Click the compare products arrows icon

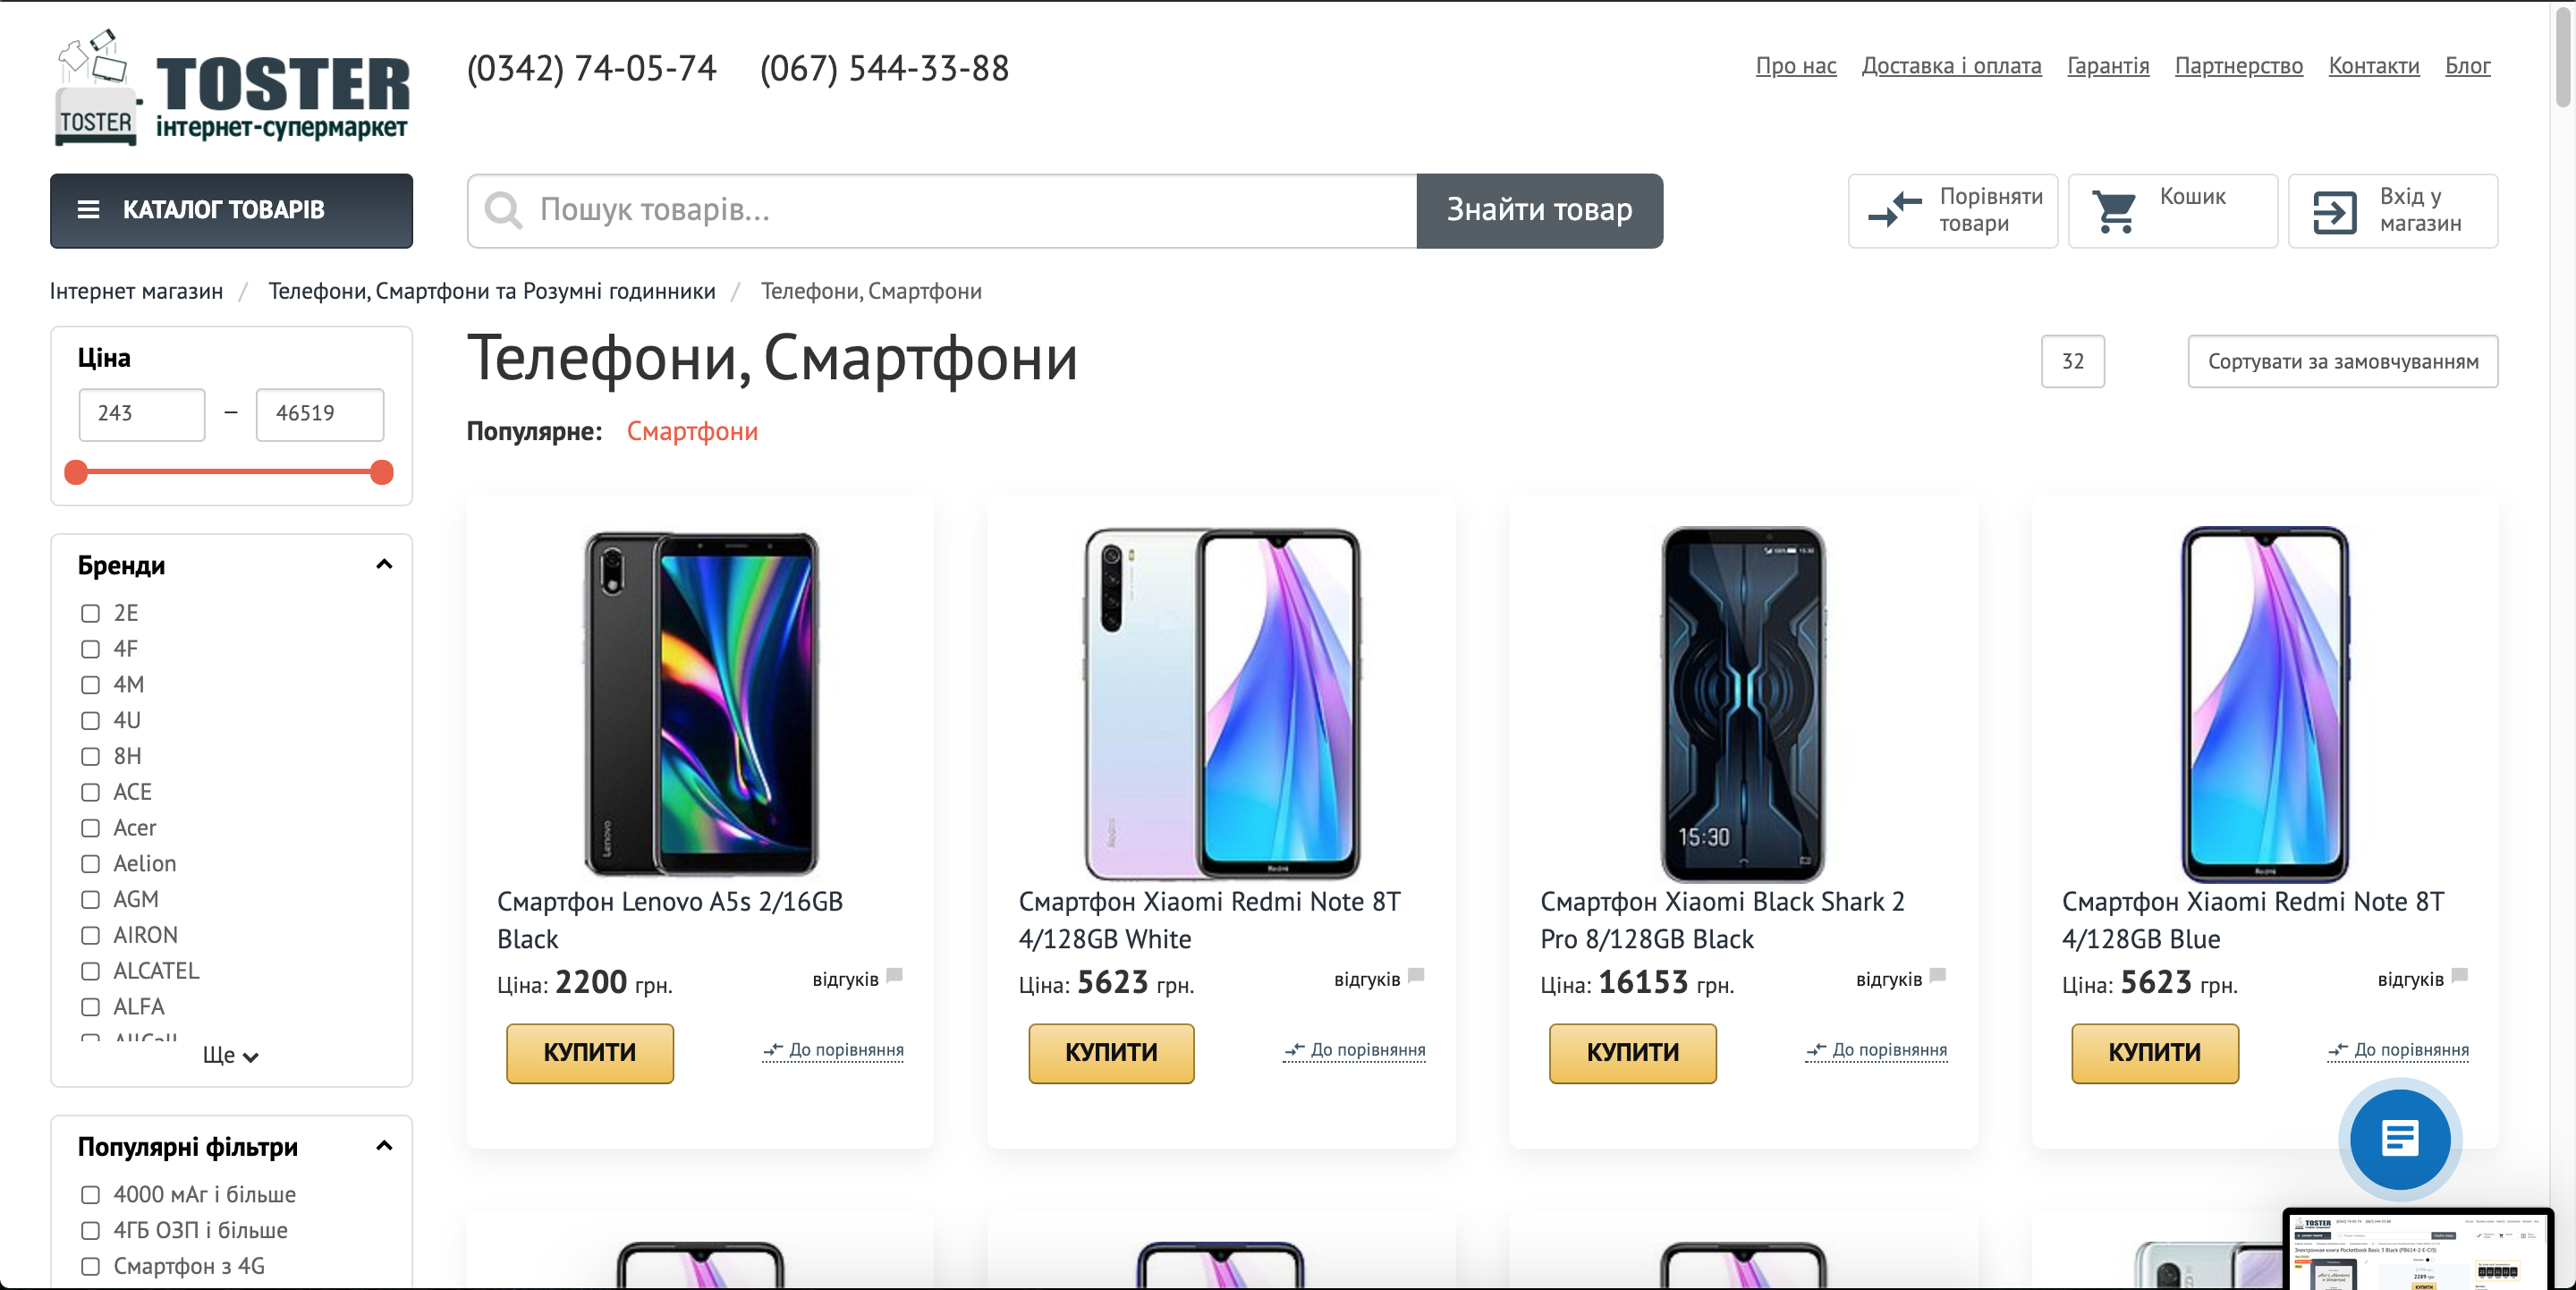[1894, 210]
